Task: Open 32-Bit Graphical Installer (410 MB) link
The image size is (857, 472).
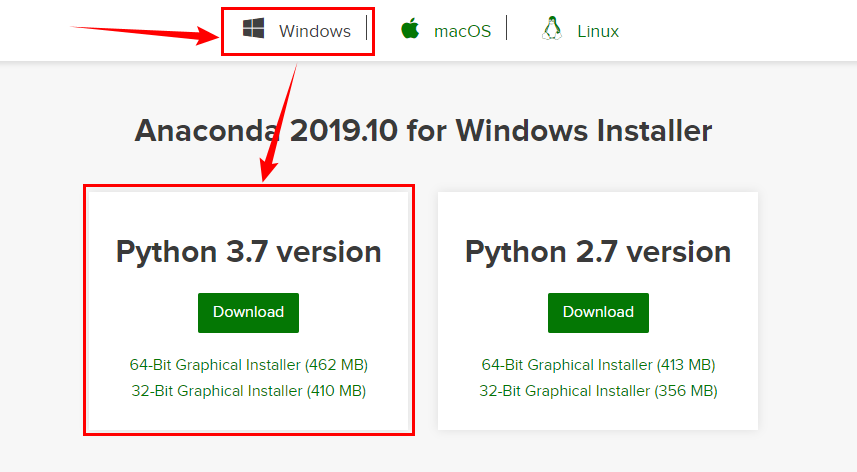Action: 249,391
